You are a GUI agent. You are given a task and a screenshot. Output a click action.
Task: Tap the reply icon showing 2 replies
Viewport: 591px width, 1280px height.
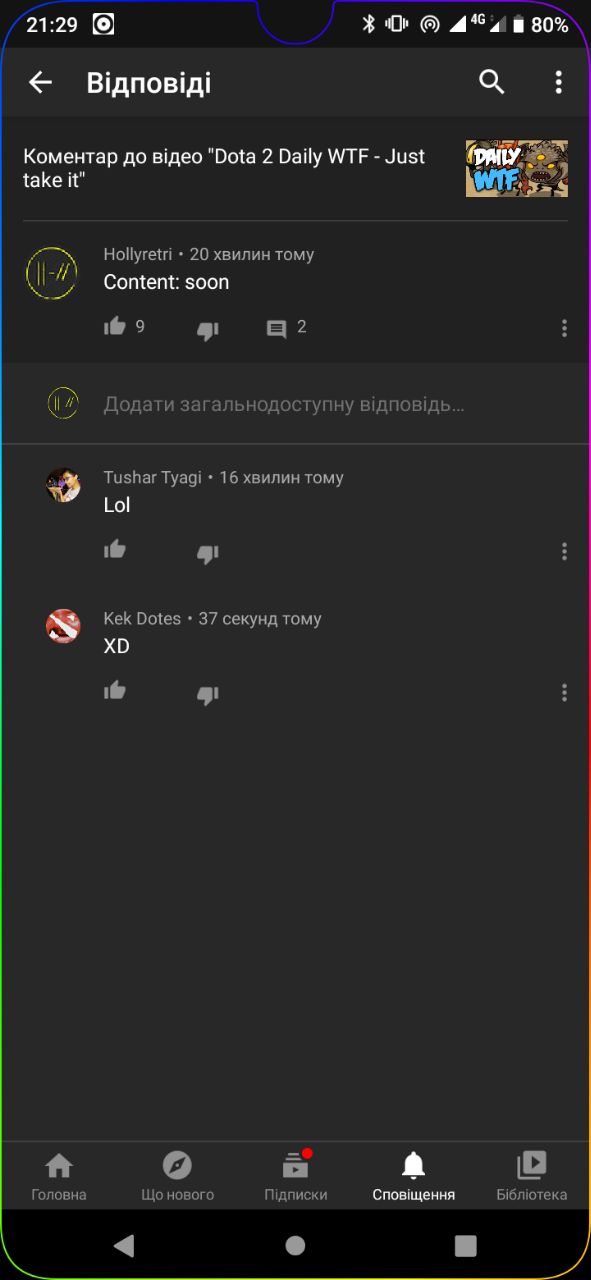277,328
